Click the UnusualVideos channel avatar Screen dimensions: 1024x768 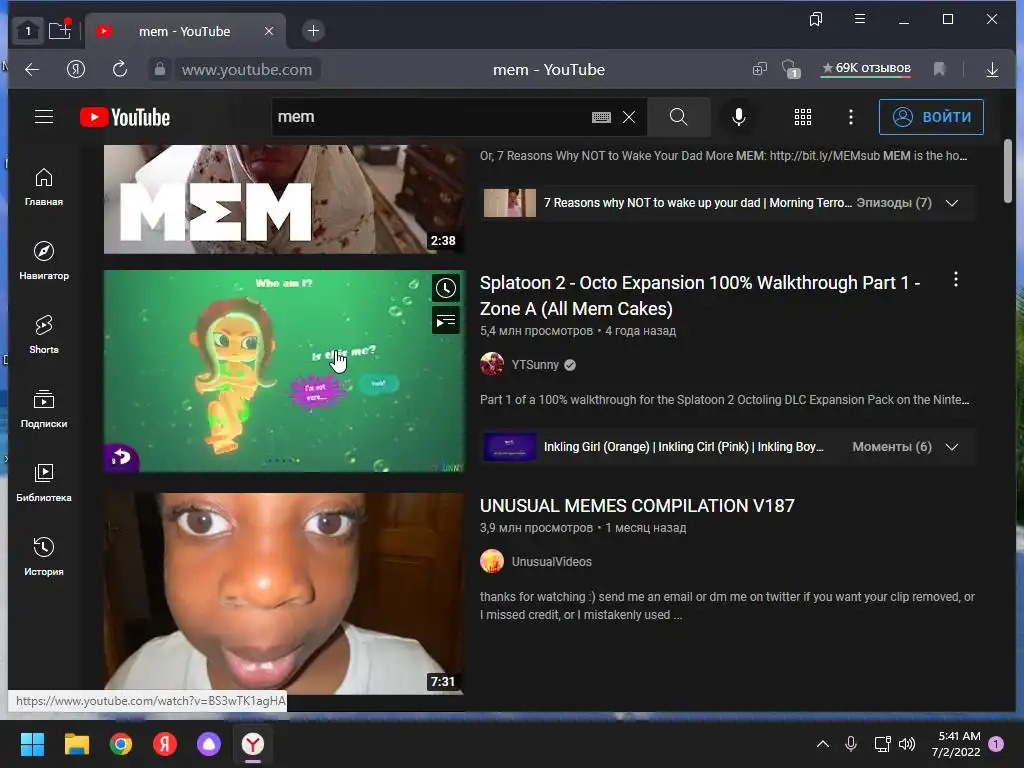492,561
